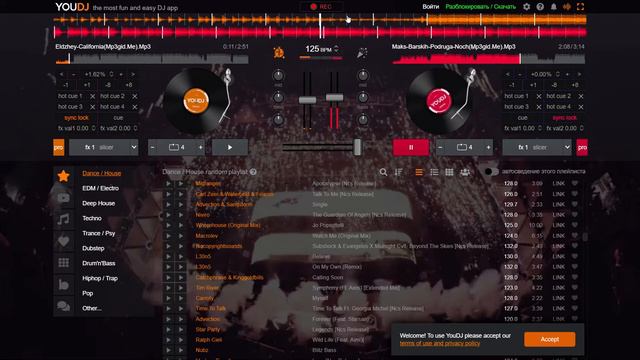Delete hot cue 2 on left deck
This screenshot has width=640, height=360.
click(135, 96)
